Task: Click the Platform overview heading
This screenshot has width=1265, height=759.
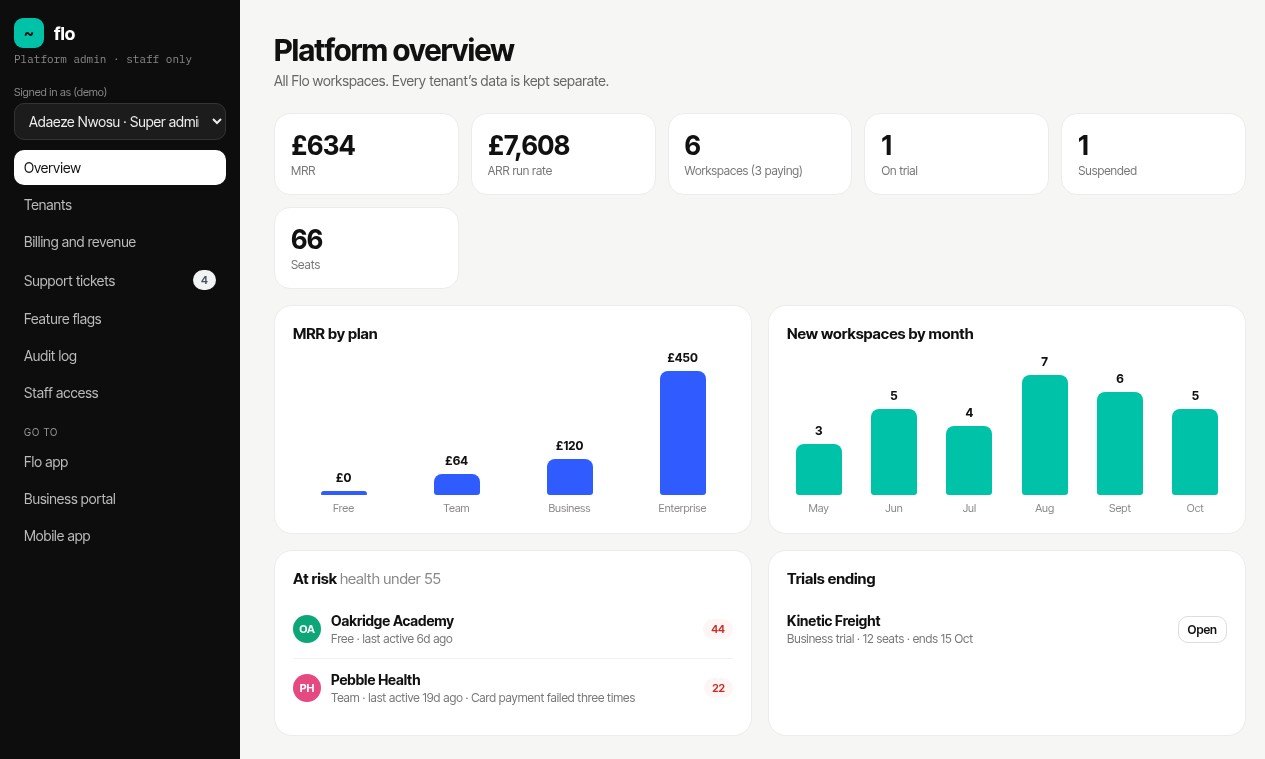Action: (394, 50)
